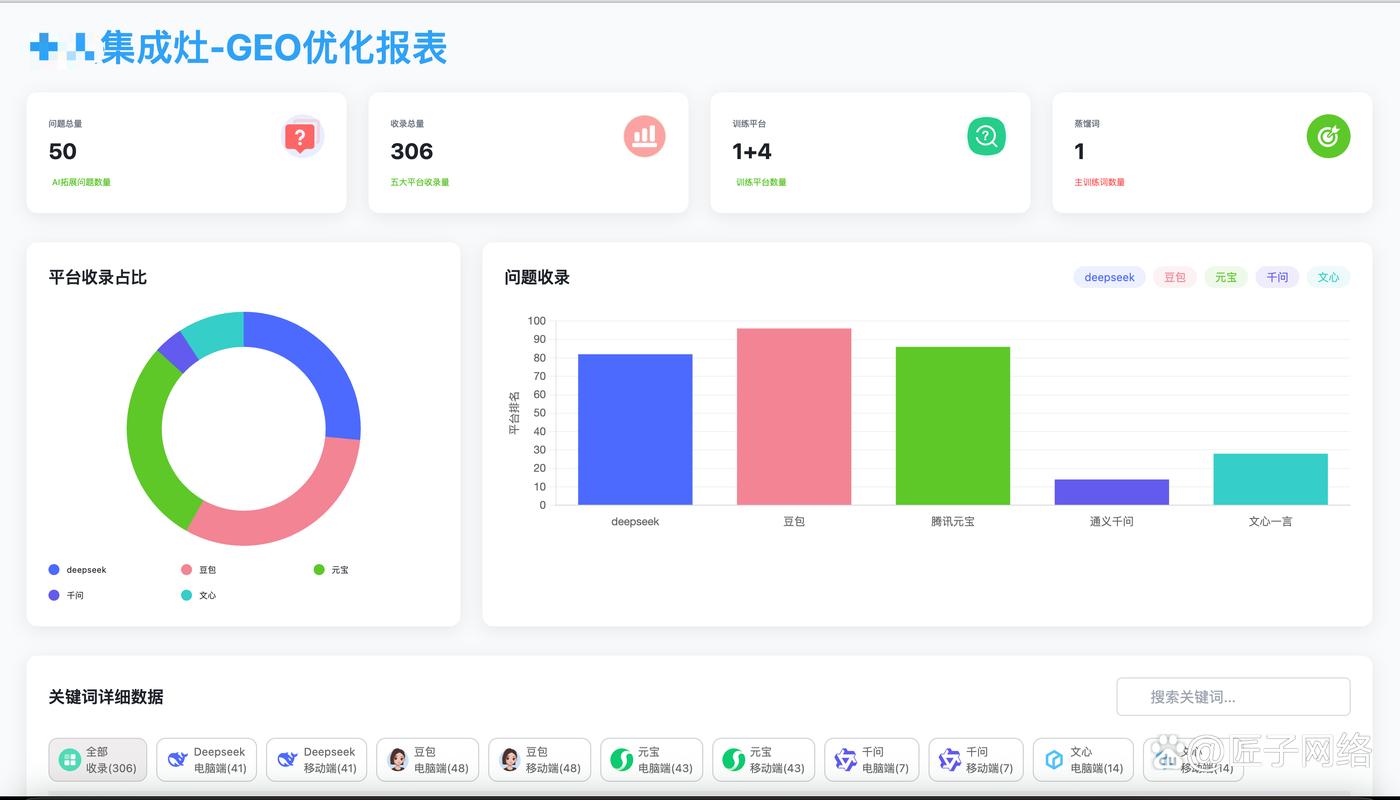The height and width of the screenshot is (800, 1400).
Task: Click the 文心 filter chip in 问题收录 panel
Action: click(1328, 277)
